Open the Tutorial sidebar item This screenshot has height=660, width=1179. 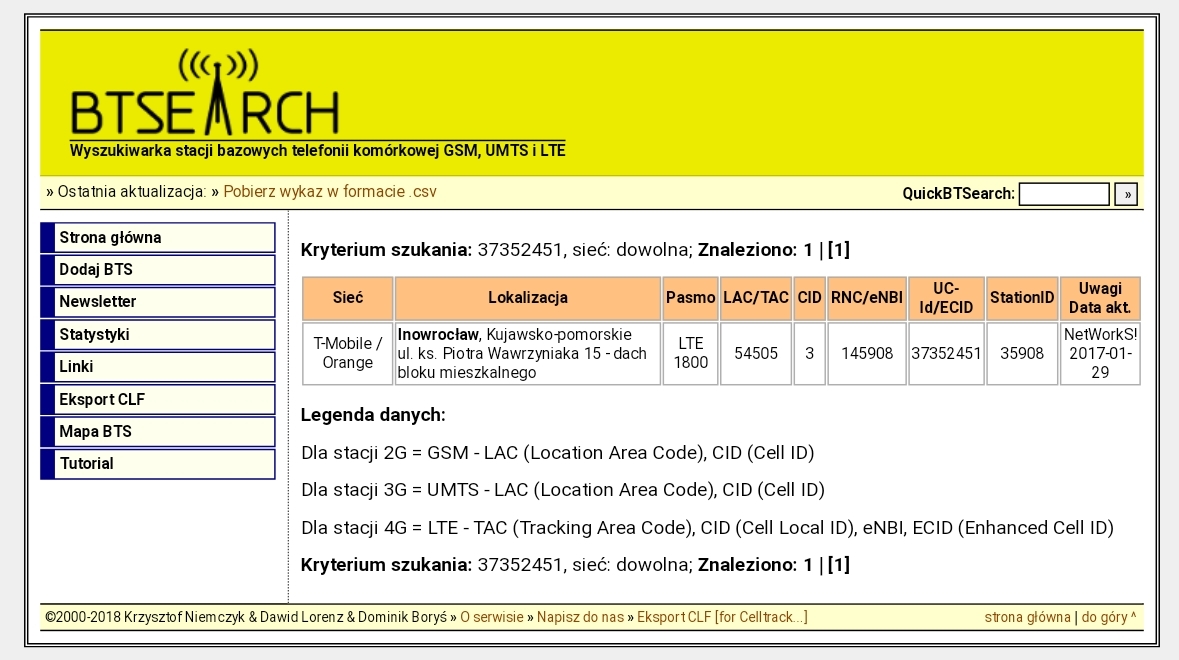[x=158, y=464]
